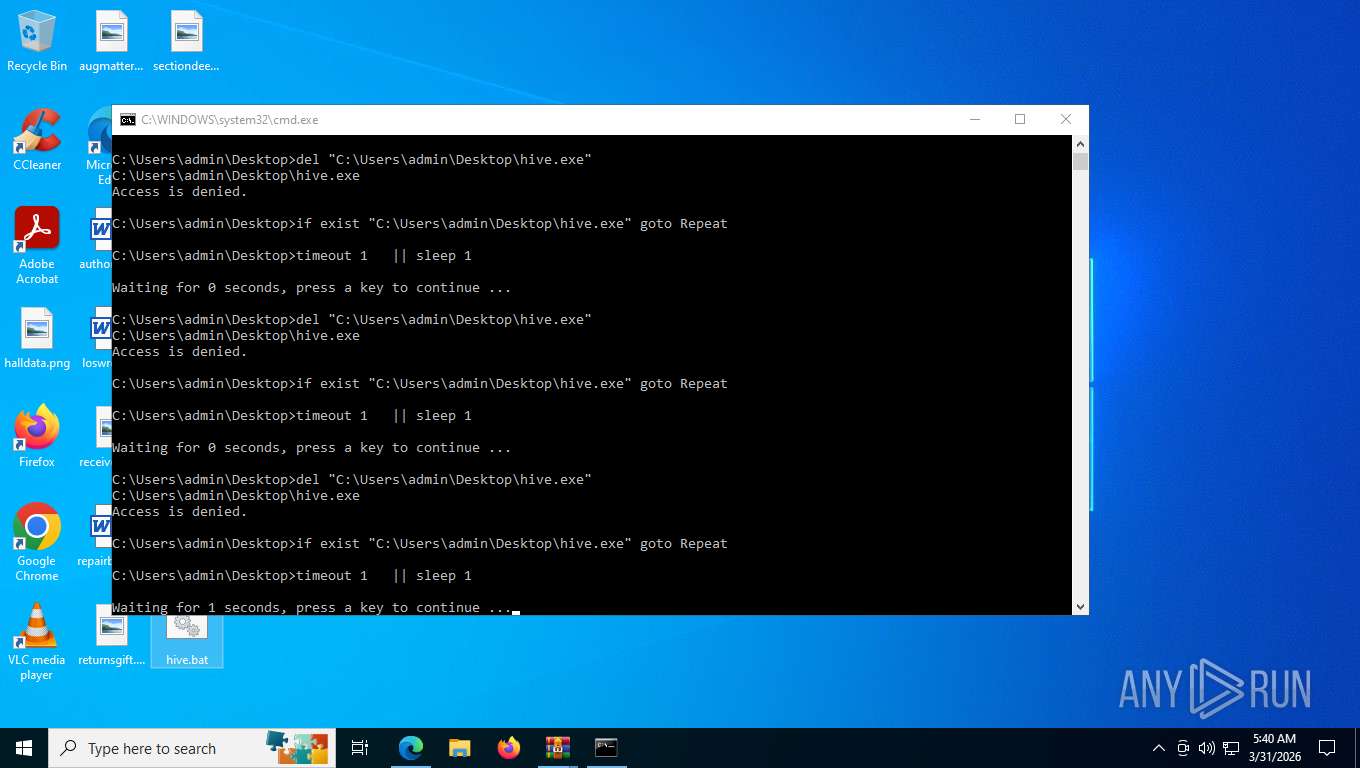Launch Firefox from desktop shortcut
Screen dimensions: 1360x768
coord(37,437)
